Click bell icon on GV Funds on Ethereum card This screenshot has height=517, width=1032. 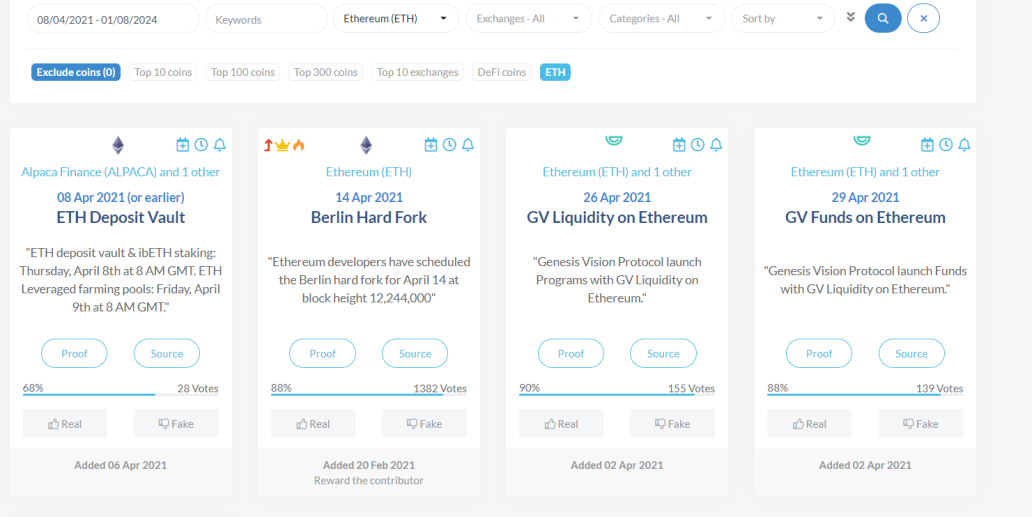click(964, 145)
